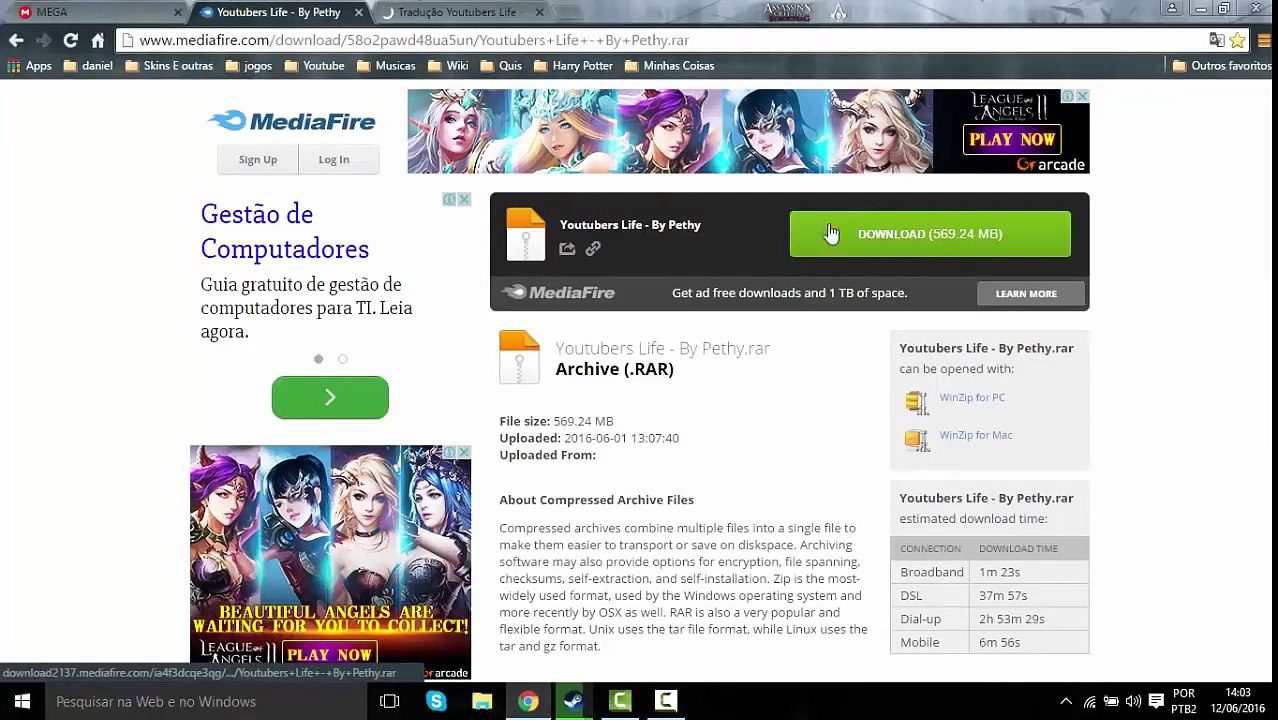
Task: Go back using the browser back arrow
Action: pyautogui.click(x=16, y=40)
